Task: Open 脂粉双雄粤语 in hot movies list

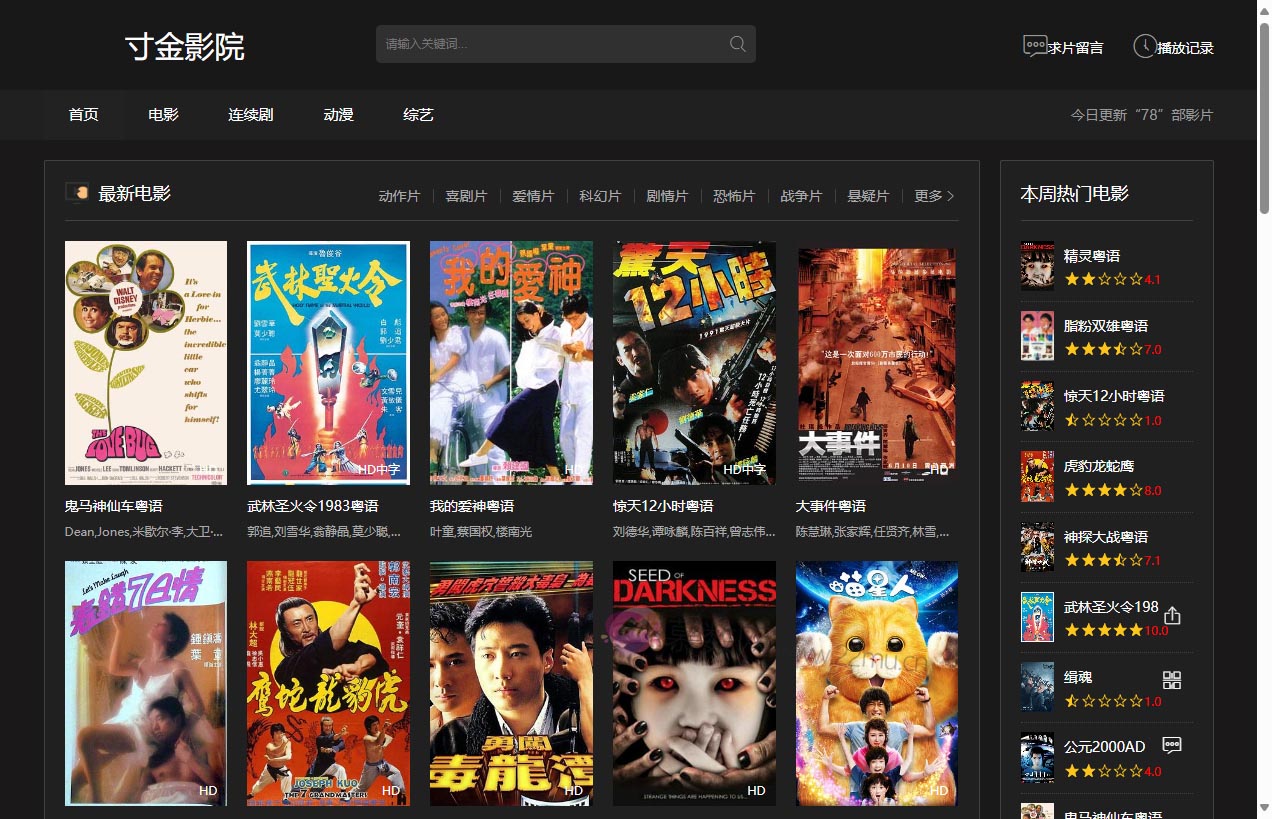Action: (x=1105, y=326)
